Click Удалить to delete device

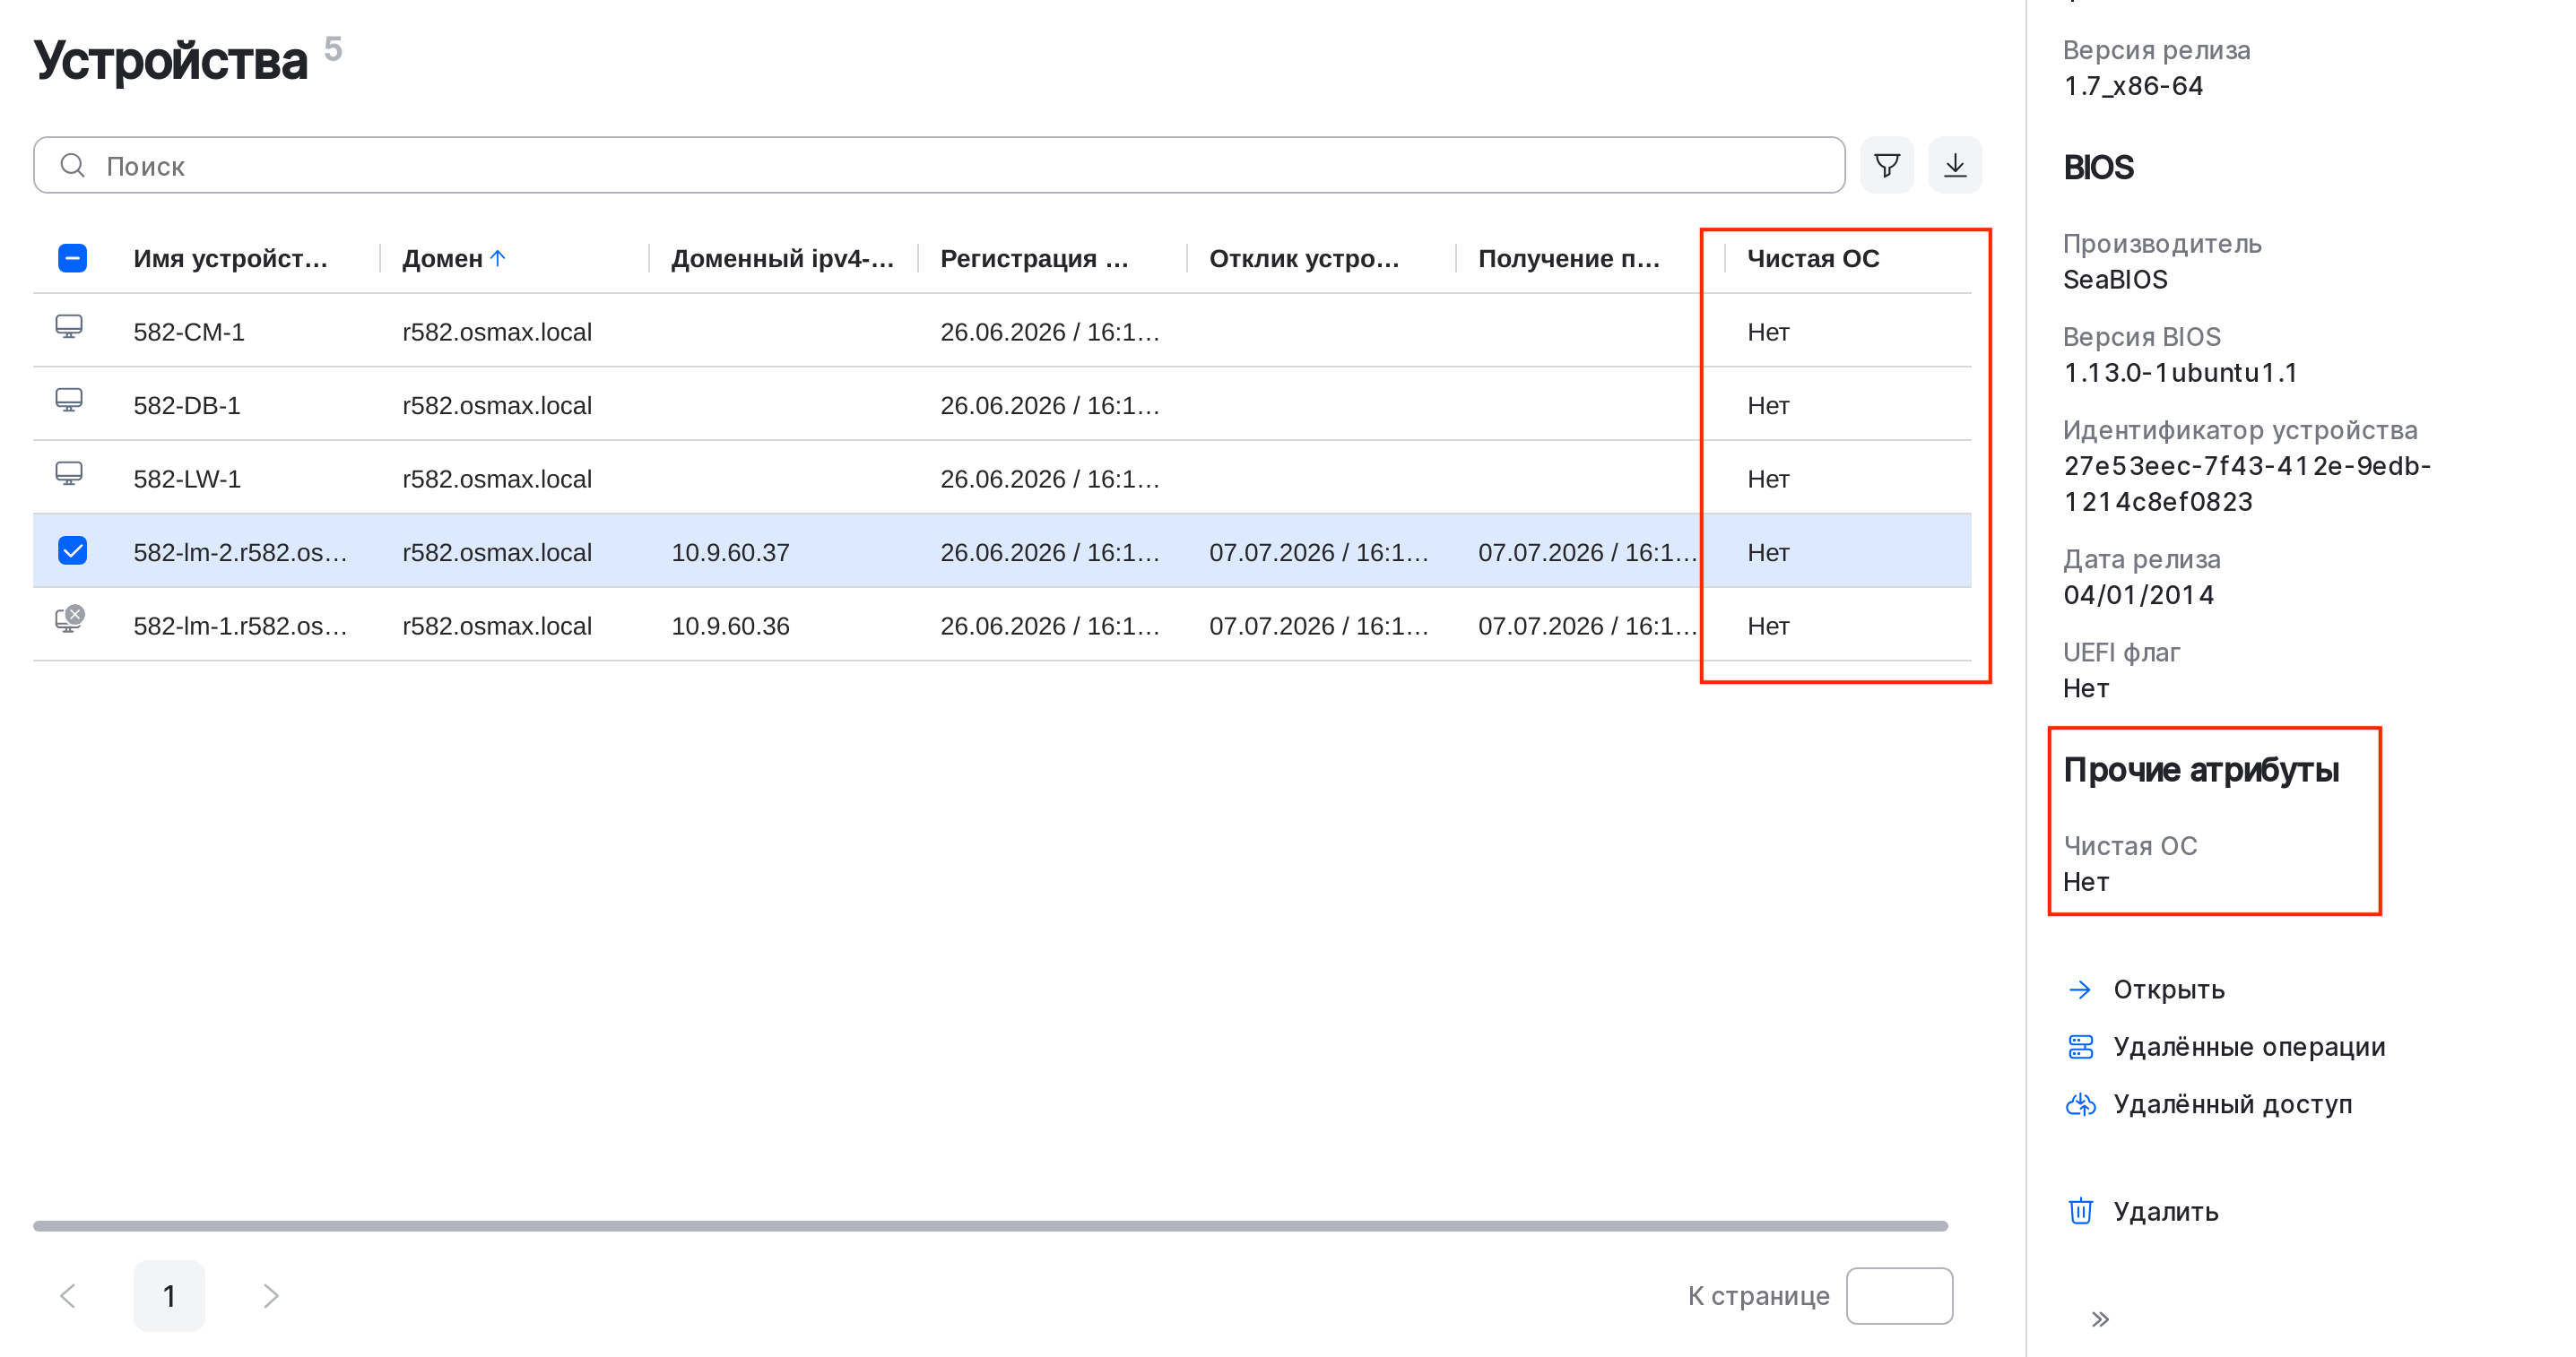pyautogui.click(x=2166, y=1211)
